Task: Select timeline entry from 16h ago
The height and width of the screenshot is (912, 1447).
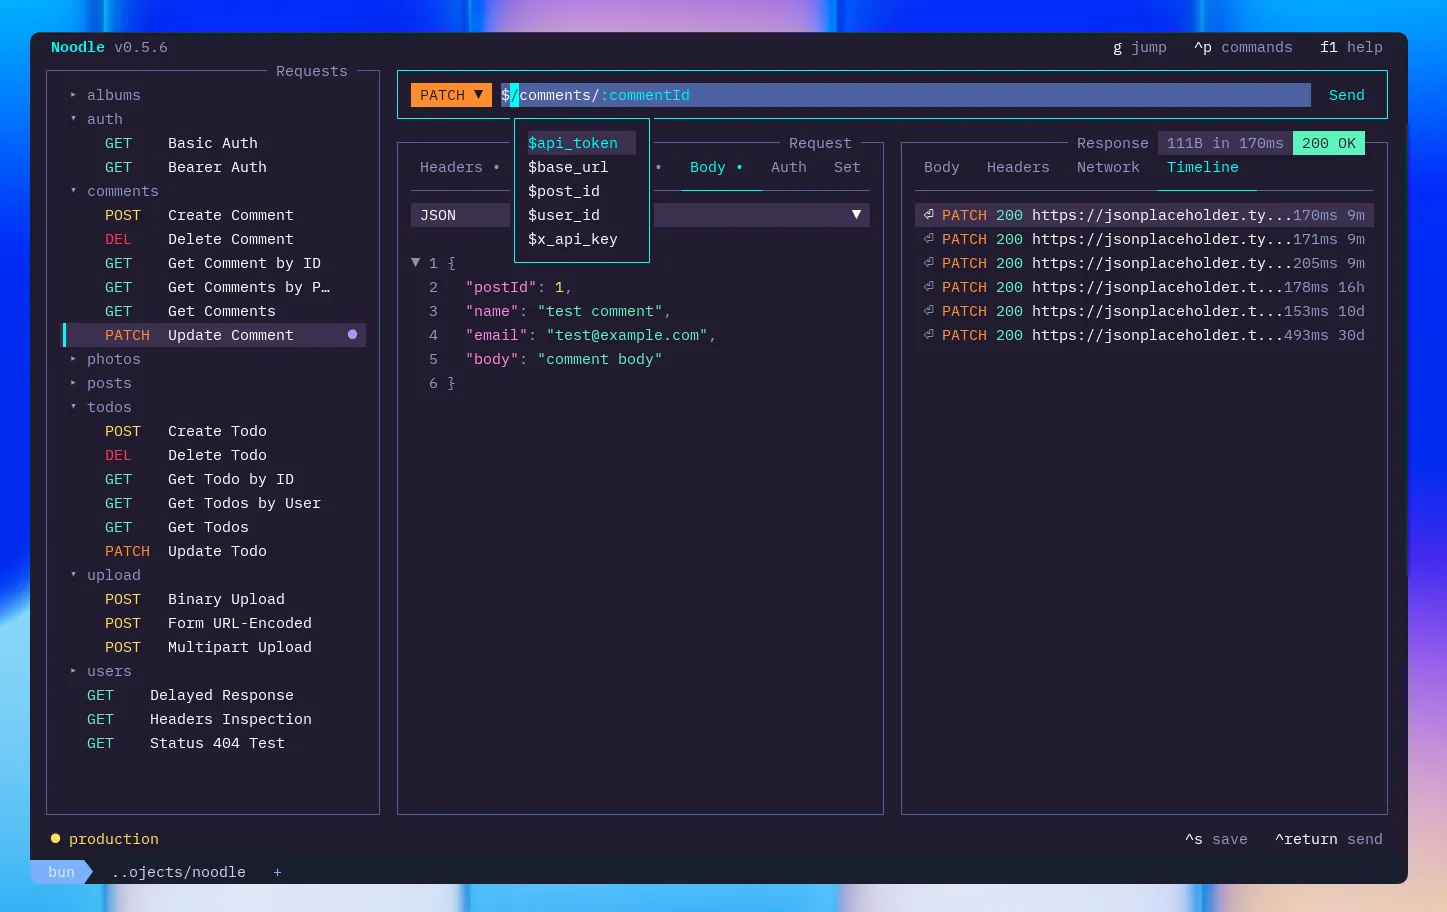Action: coord(1144,287)
